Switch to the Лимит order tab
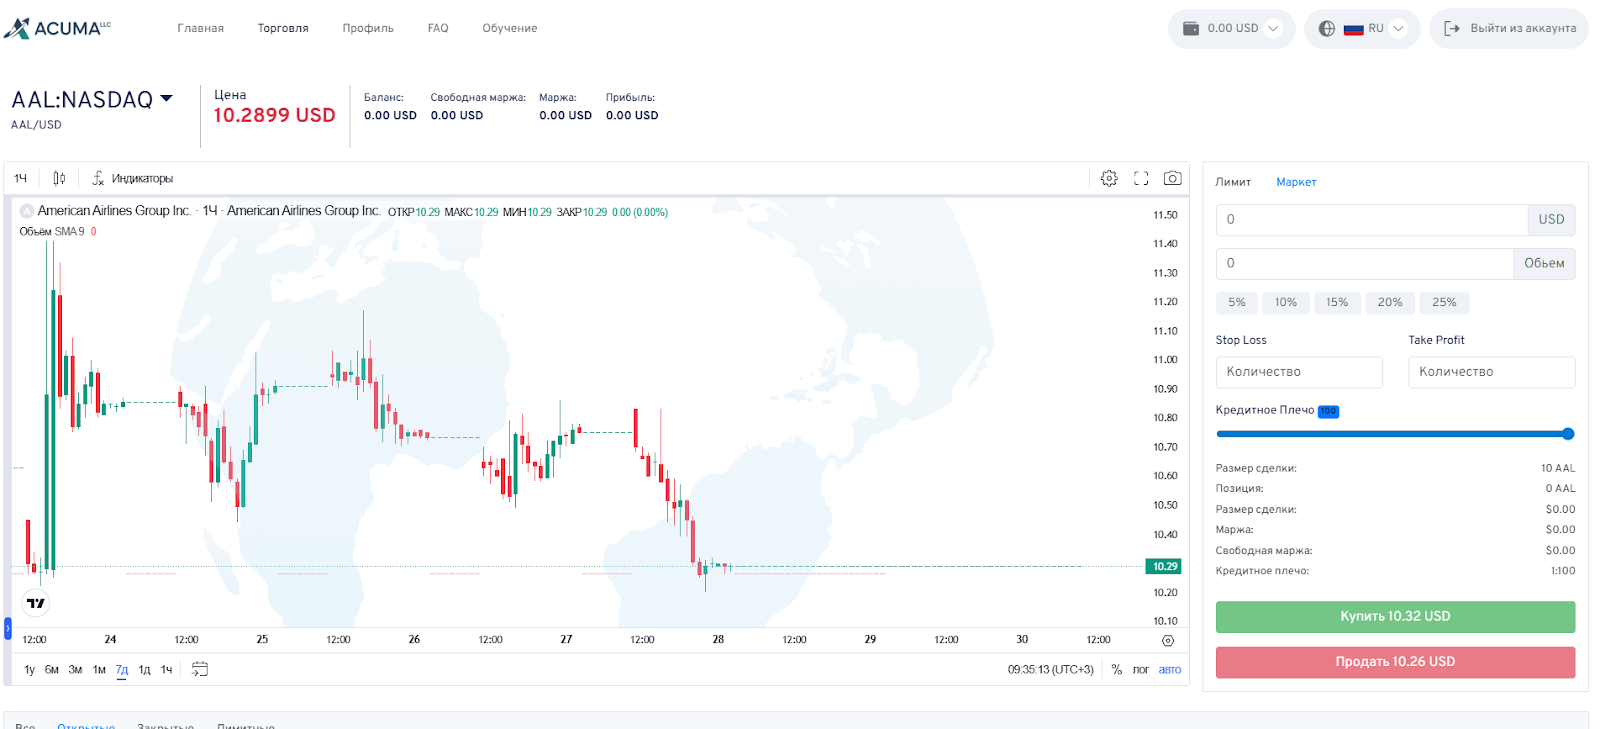 (1233, 182)
